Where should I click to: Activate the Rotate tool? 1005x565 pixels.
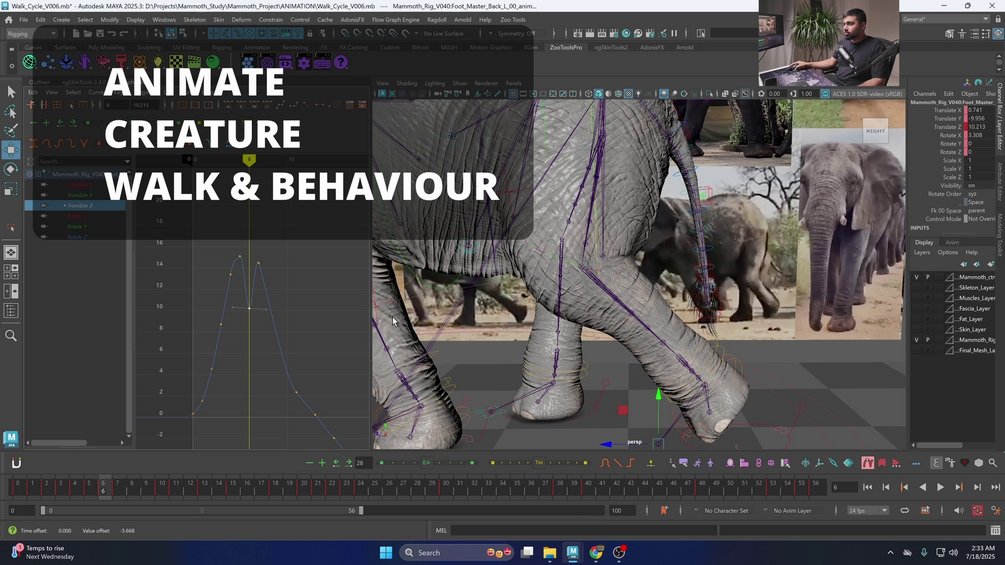(11, 169)
